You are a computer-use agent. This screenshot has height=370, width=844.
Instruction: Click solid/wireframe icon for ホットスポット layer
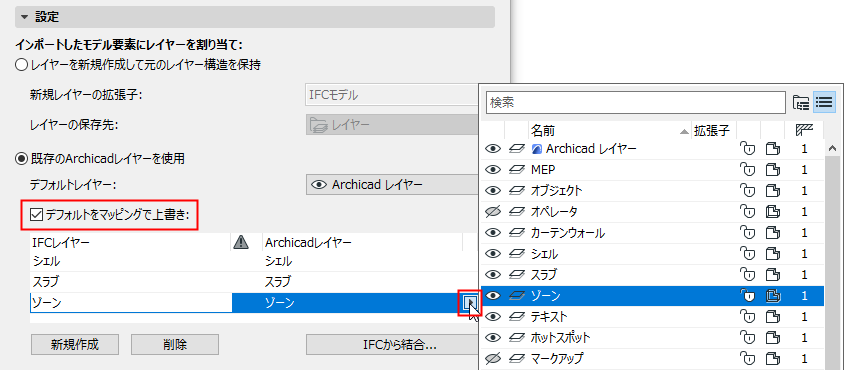click(x=516, y=338)
